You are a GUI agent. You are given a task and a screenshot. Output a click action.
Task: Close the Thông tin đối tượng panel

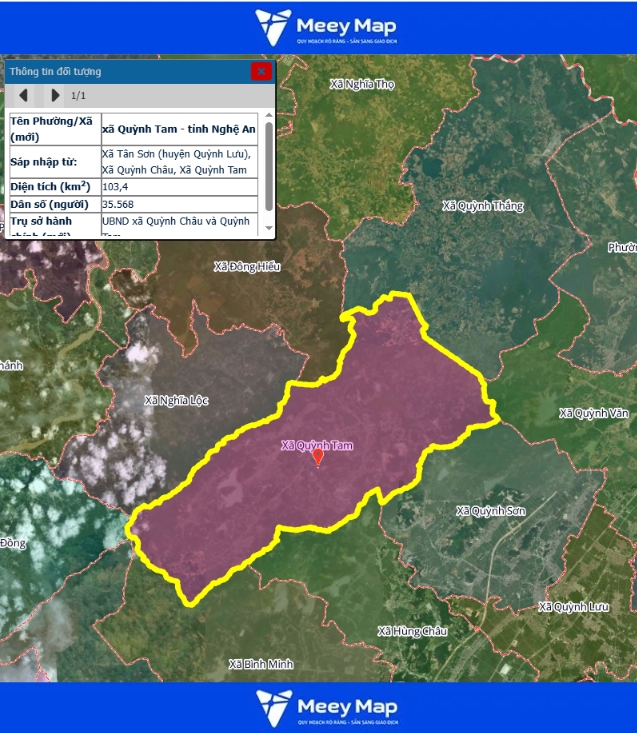point(261,71)
